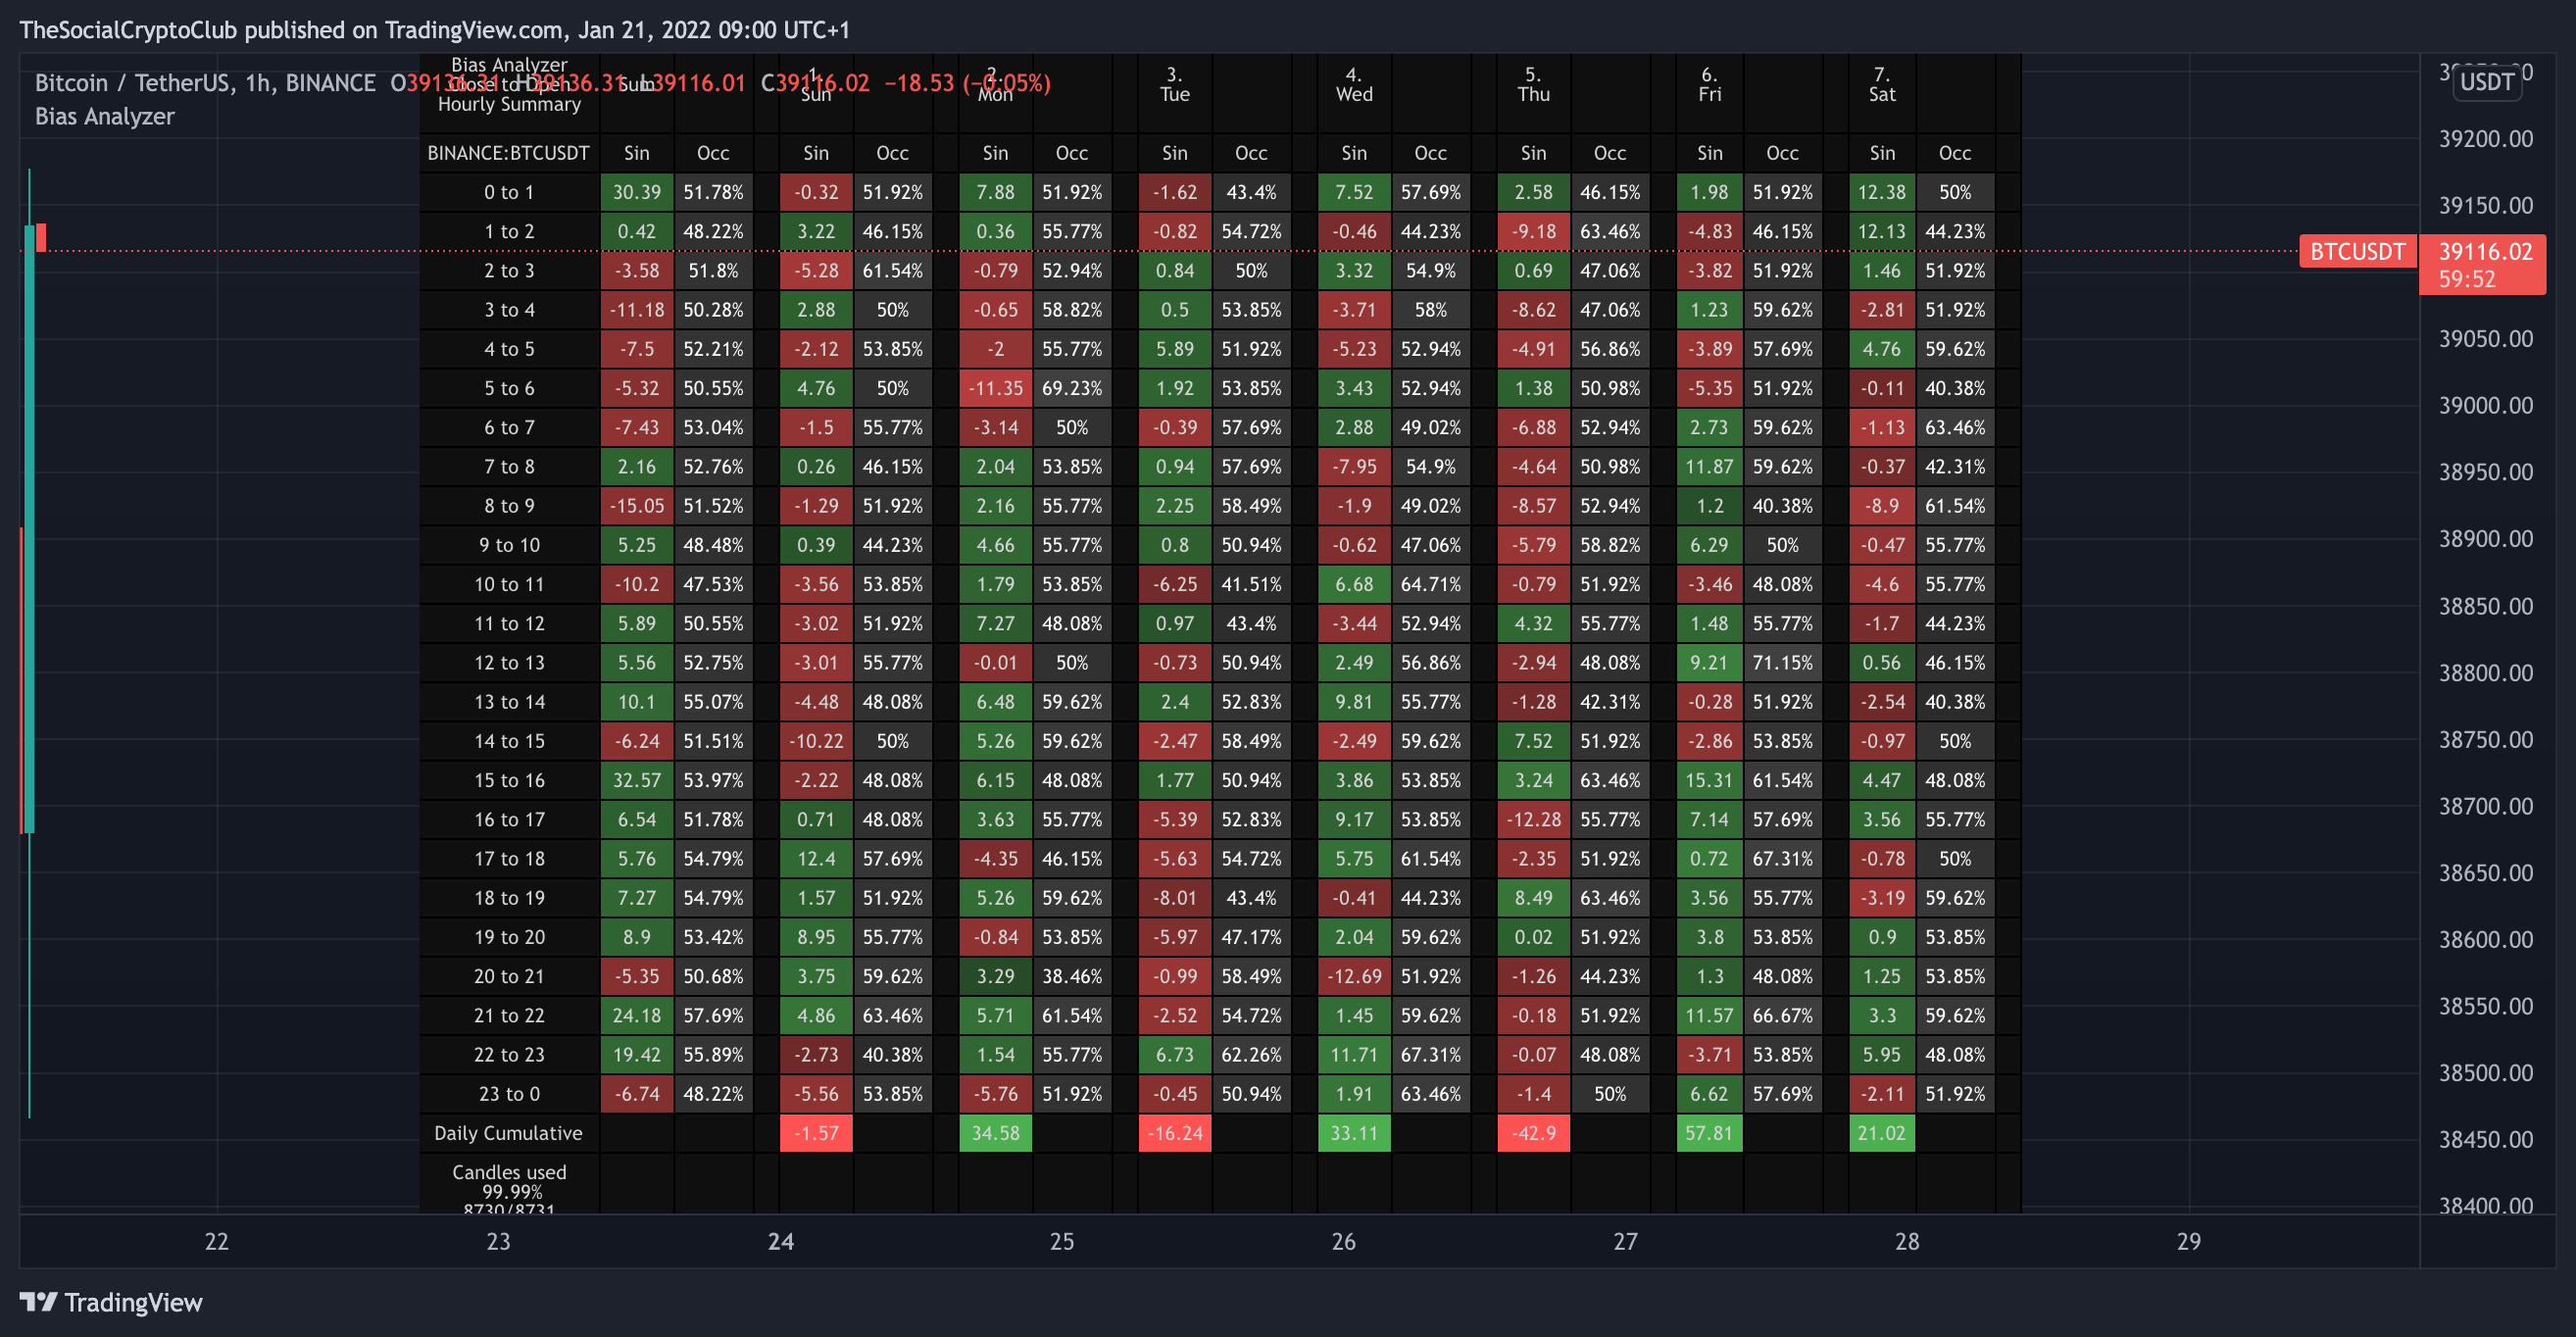Click the BTCUSDT red price label
Image resolution: width=2576 pixels, height=1337 pixels.
point(2357,251)
